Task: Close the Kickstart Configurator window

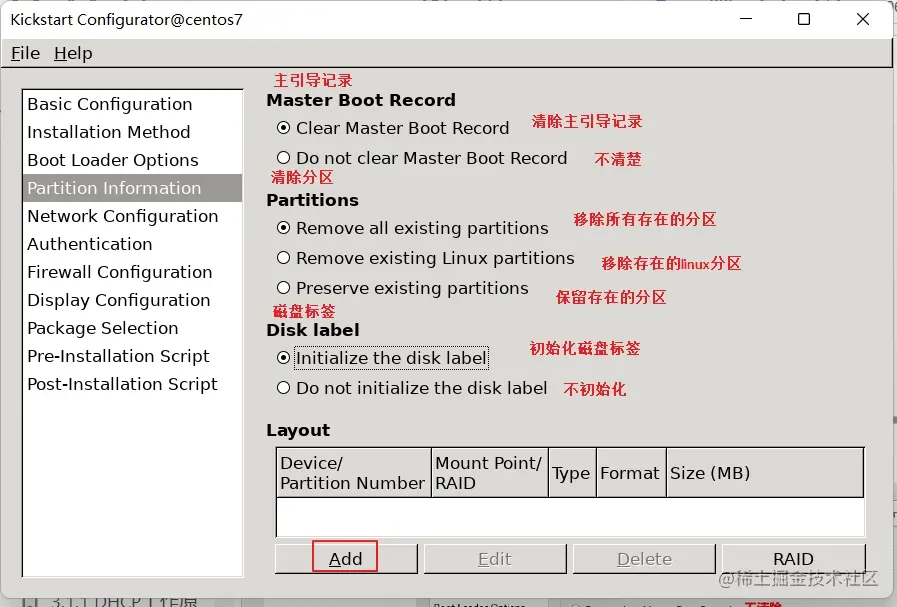Action: [x=863, y=19]
